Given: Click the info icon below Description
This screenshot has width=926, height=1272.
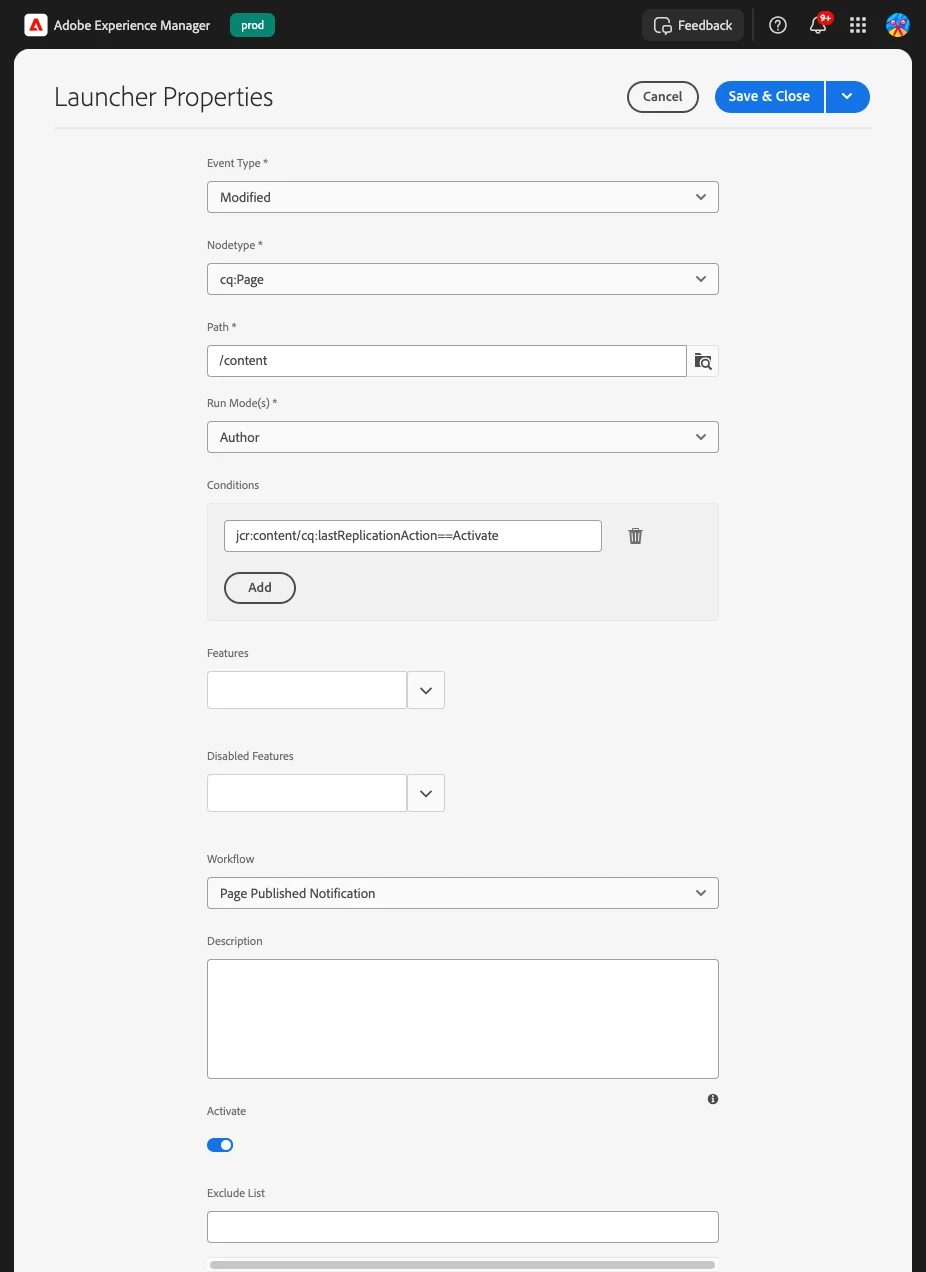Looking at the screenshot, I should (x=713, y=1099).
